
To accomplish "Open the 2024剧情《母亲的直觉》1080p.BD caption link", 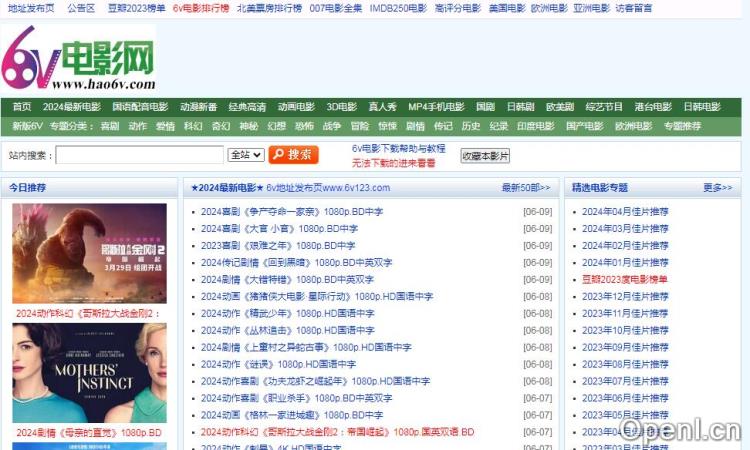I will pyautogui.click(x=89, y=433).
